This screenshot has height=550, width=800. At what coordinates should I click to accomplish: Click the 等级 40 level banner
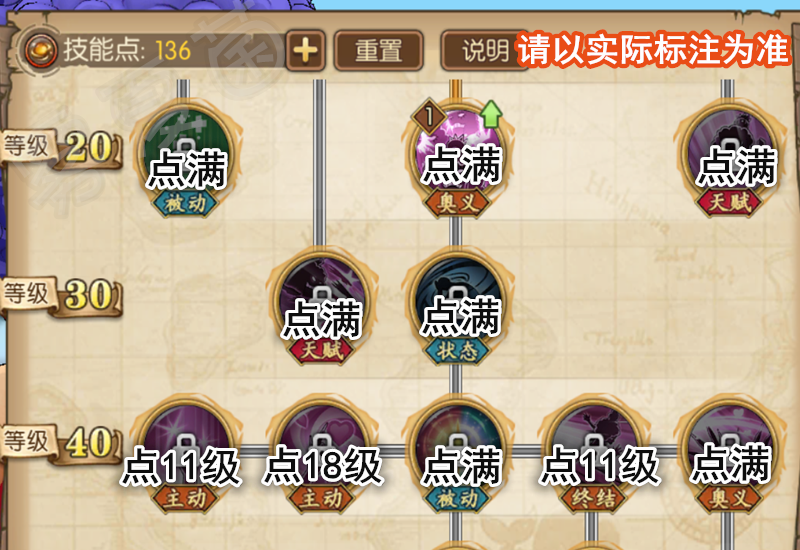click(62, 442)
